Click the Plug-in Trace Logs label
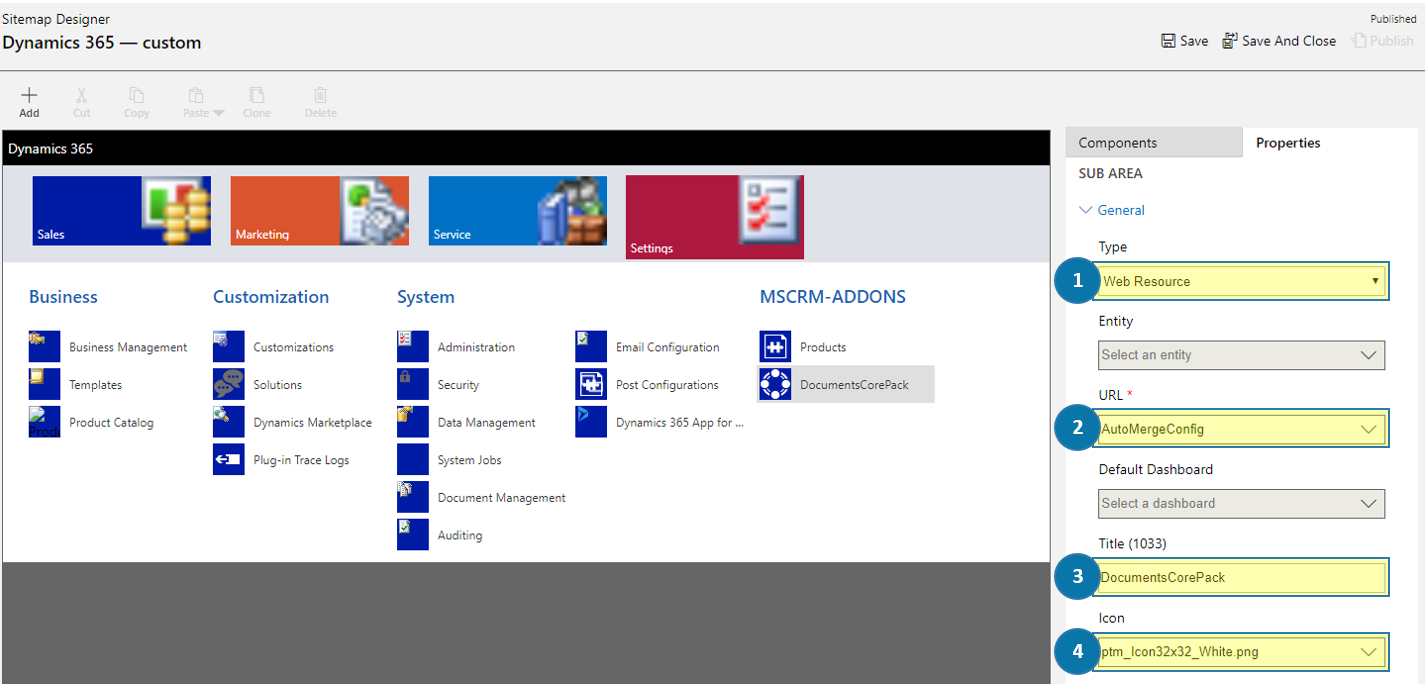 (301, 460)
